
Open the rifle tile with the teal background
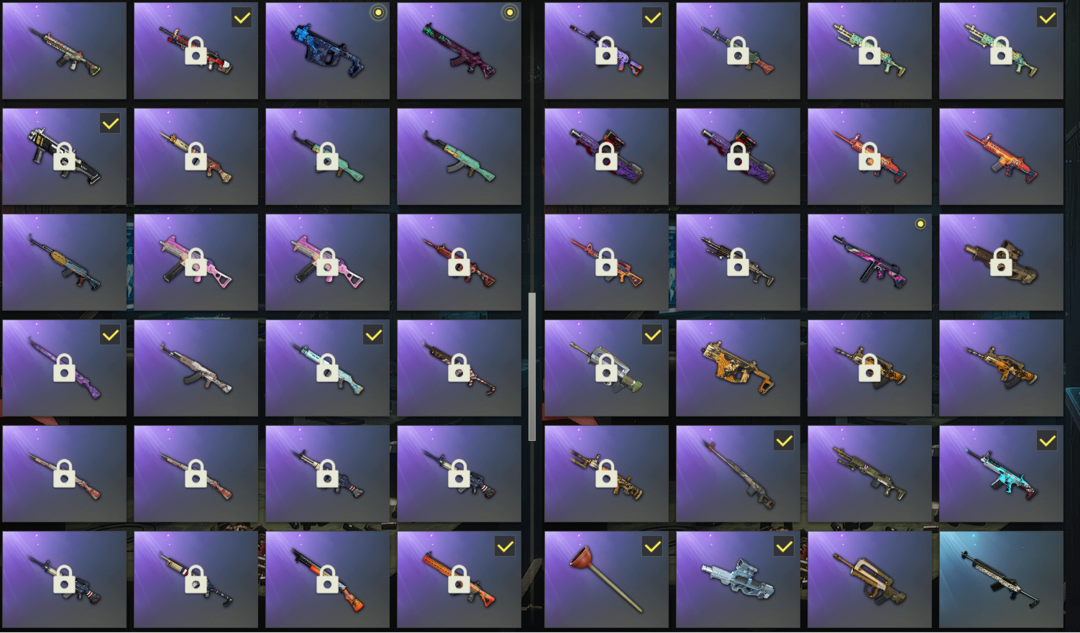pos(1001,579)
